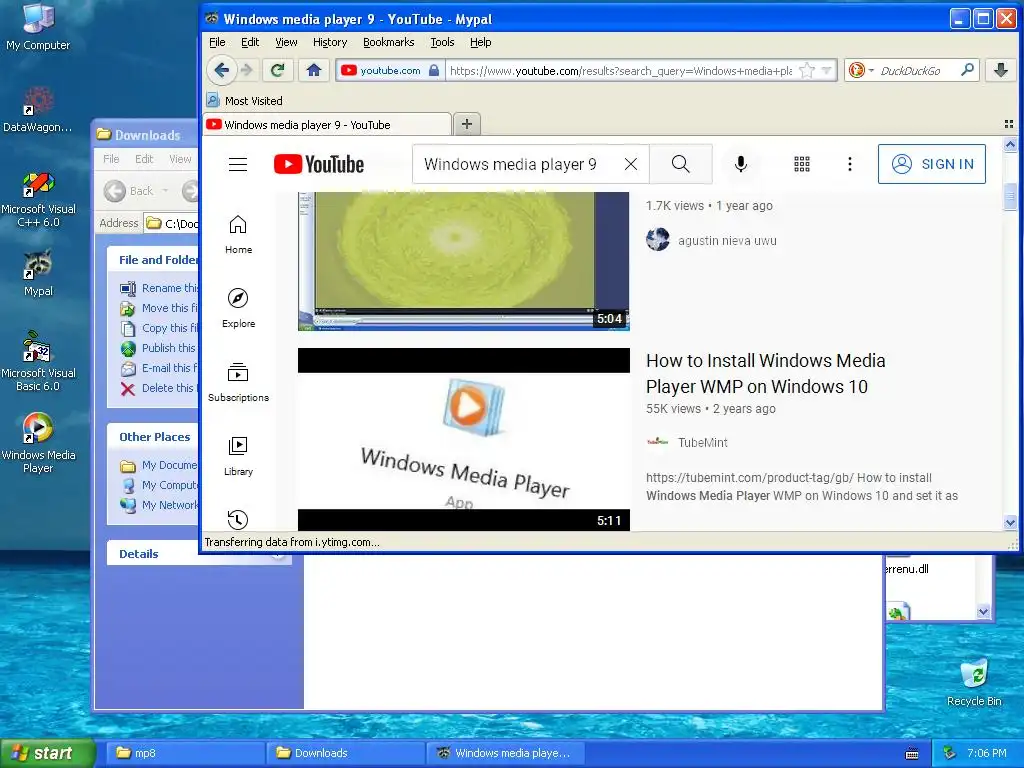Open 'How to Install Windows Media Player' title
Image resolution: width=1024 pixels, height=768 pixels.
(x=765, y=374)
